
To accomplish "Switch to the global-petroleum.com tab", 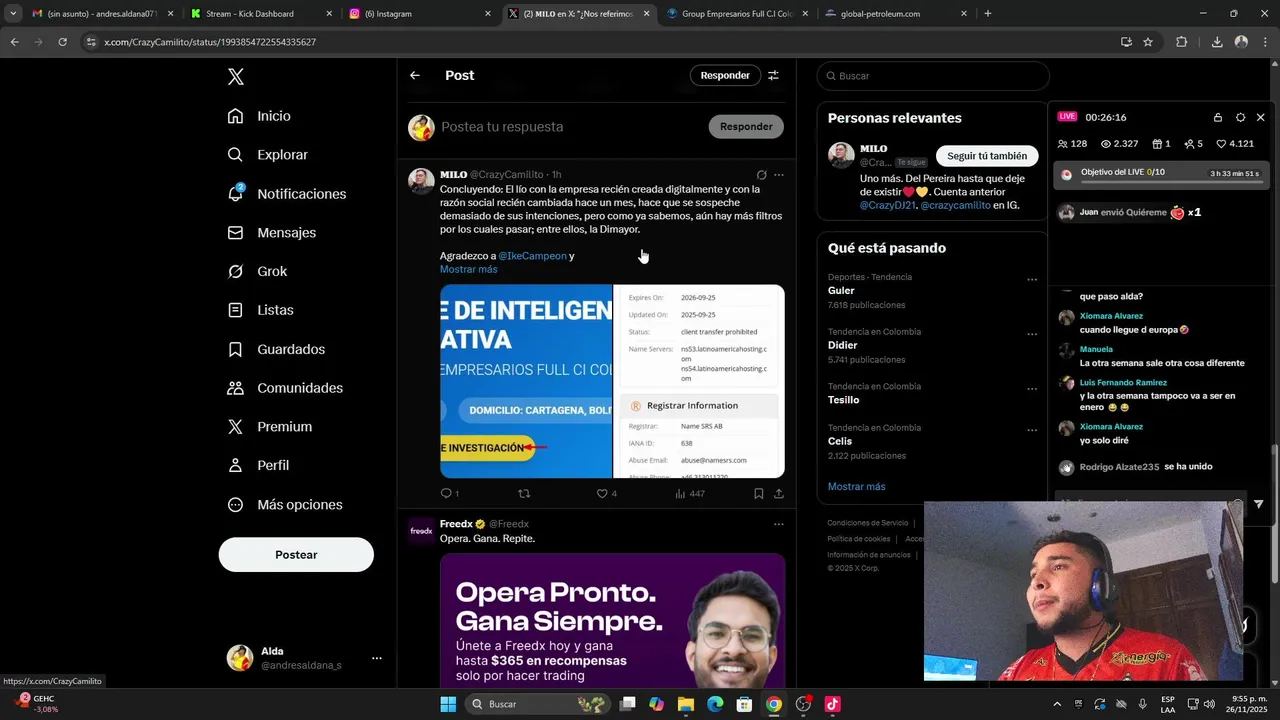I will (897, 14).
